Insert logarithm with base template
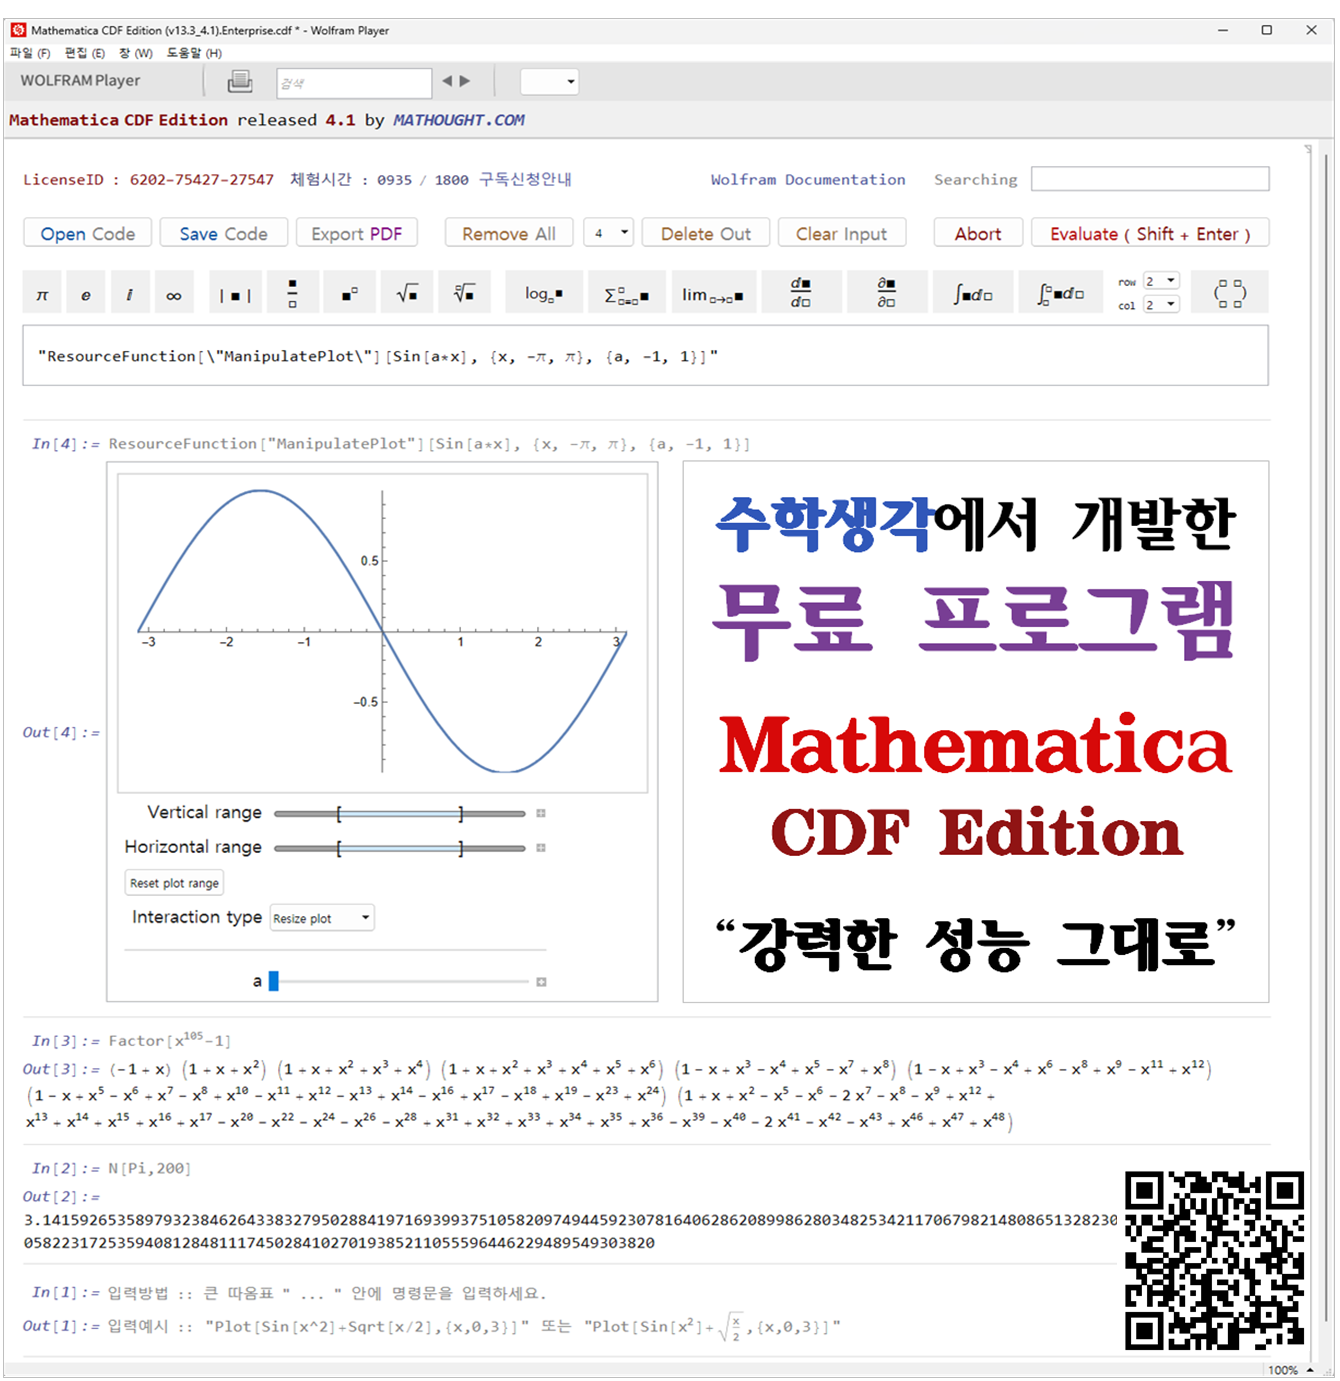The image size is (1340, 1381). [x=544, y=294]
